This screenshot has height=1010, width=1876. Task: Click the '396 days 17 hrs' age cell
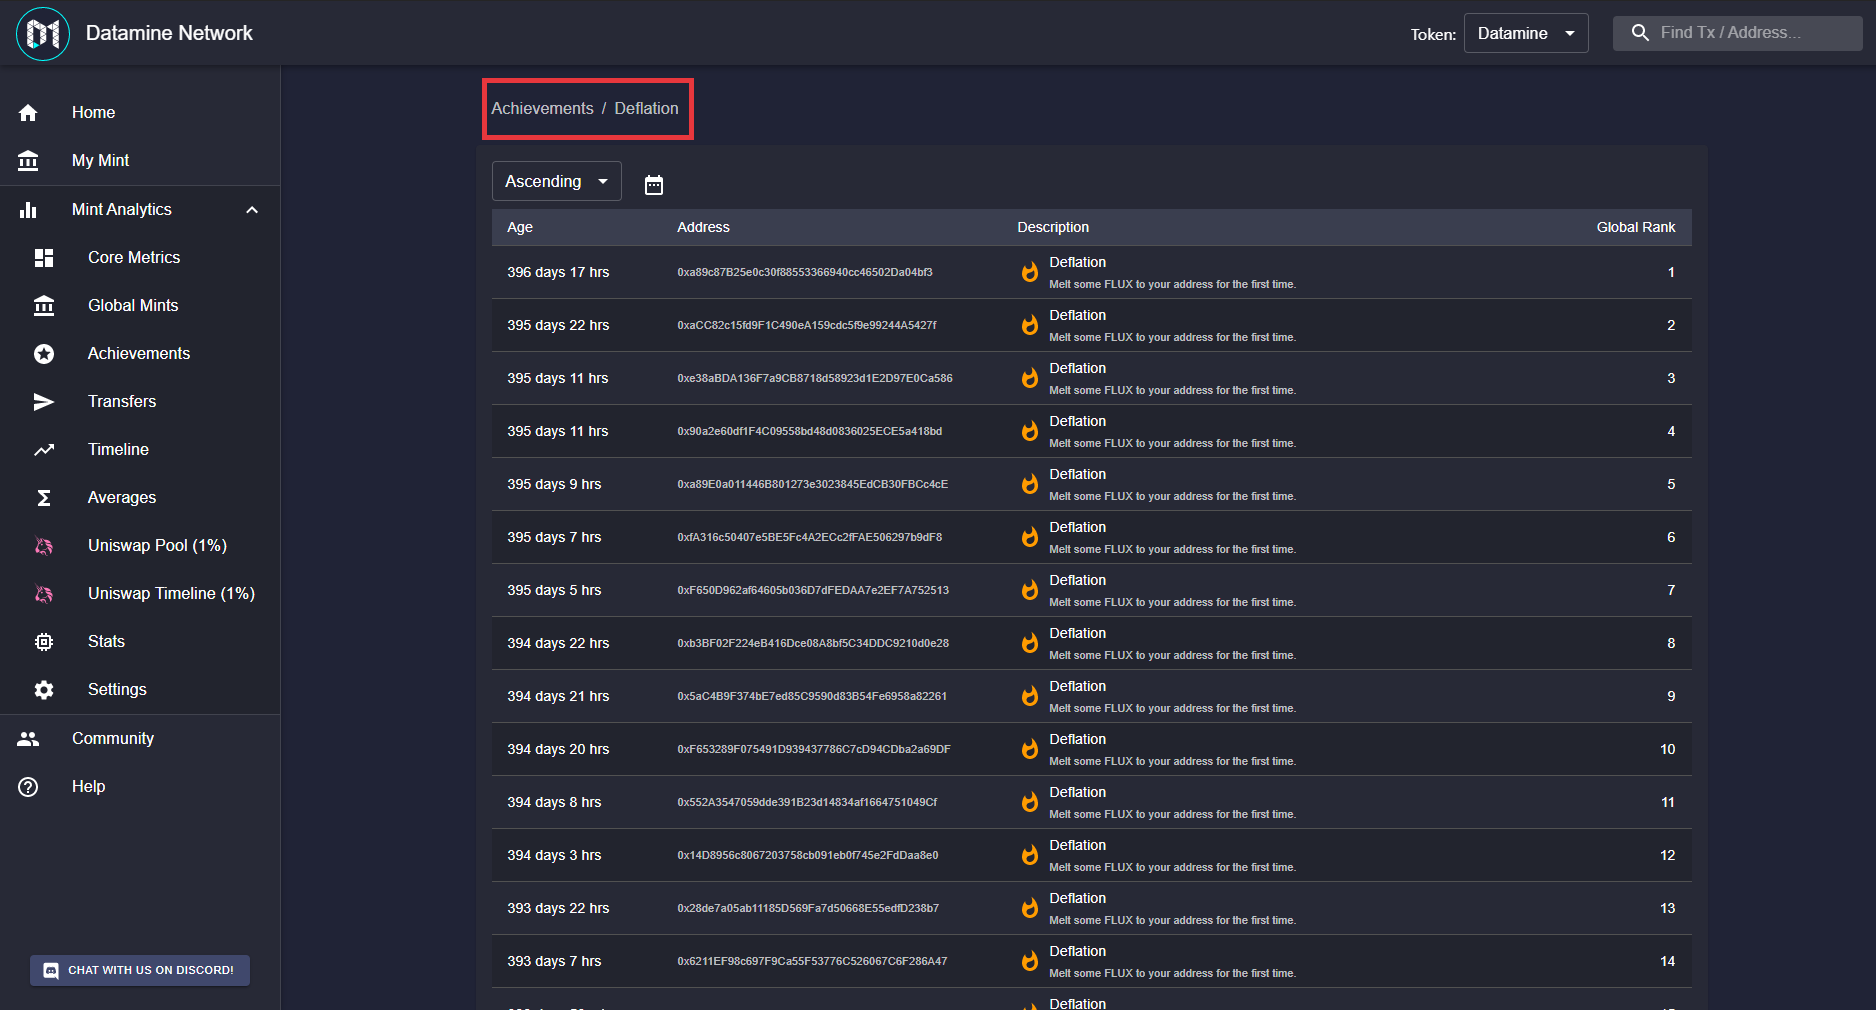pyautogui.click(x=558, y=272)
